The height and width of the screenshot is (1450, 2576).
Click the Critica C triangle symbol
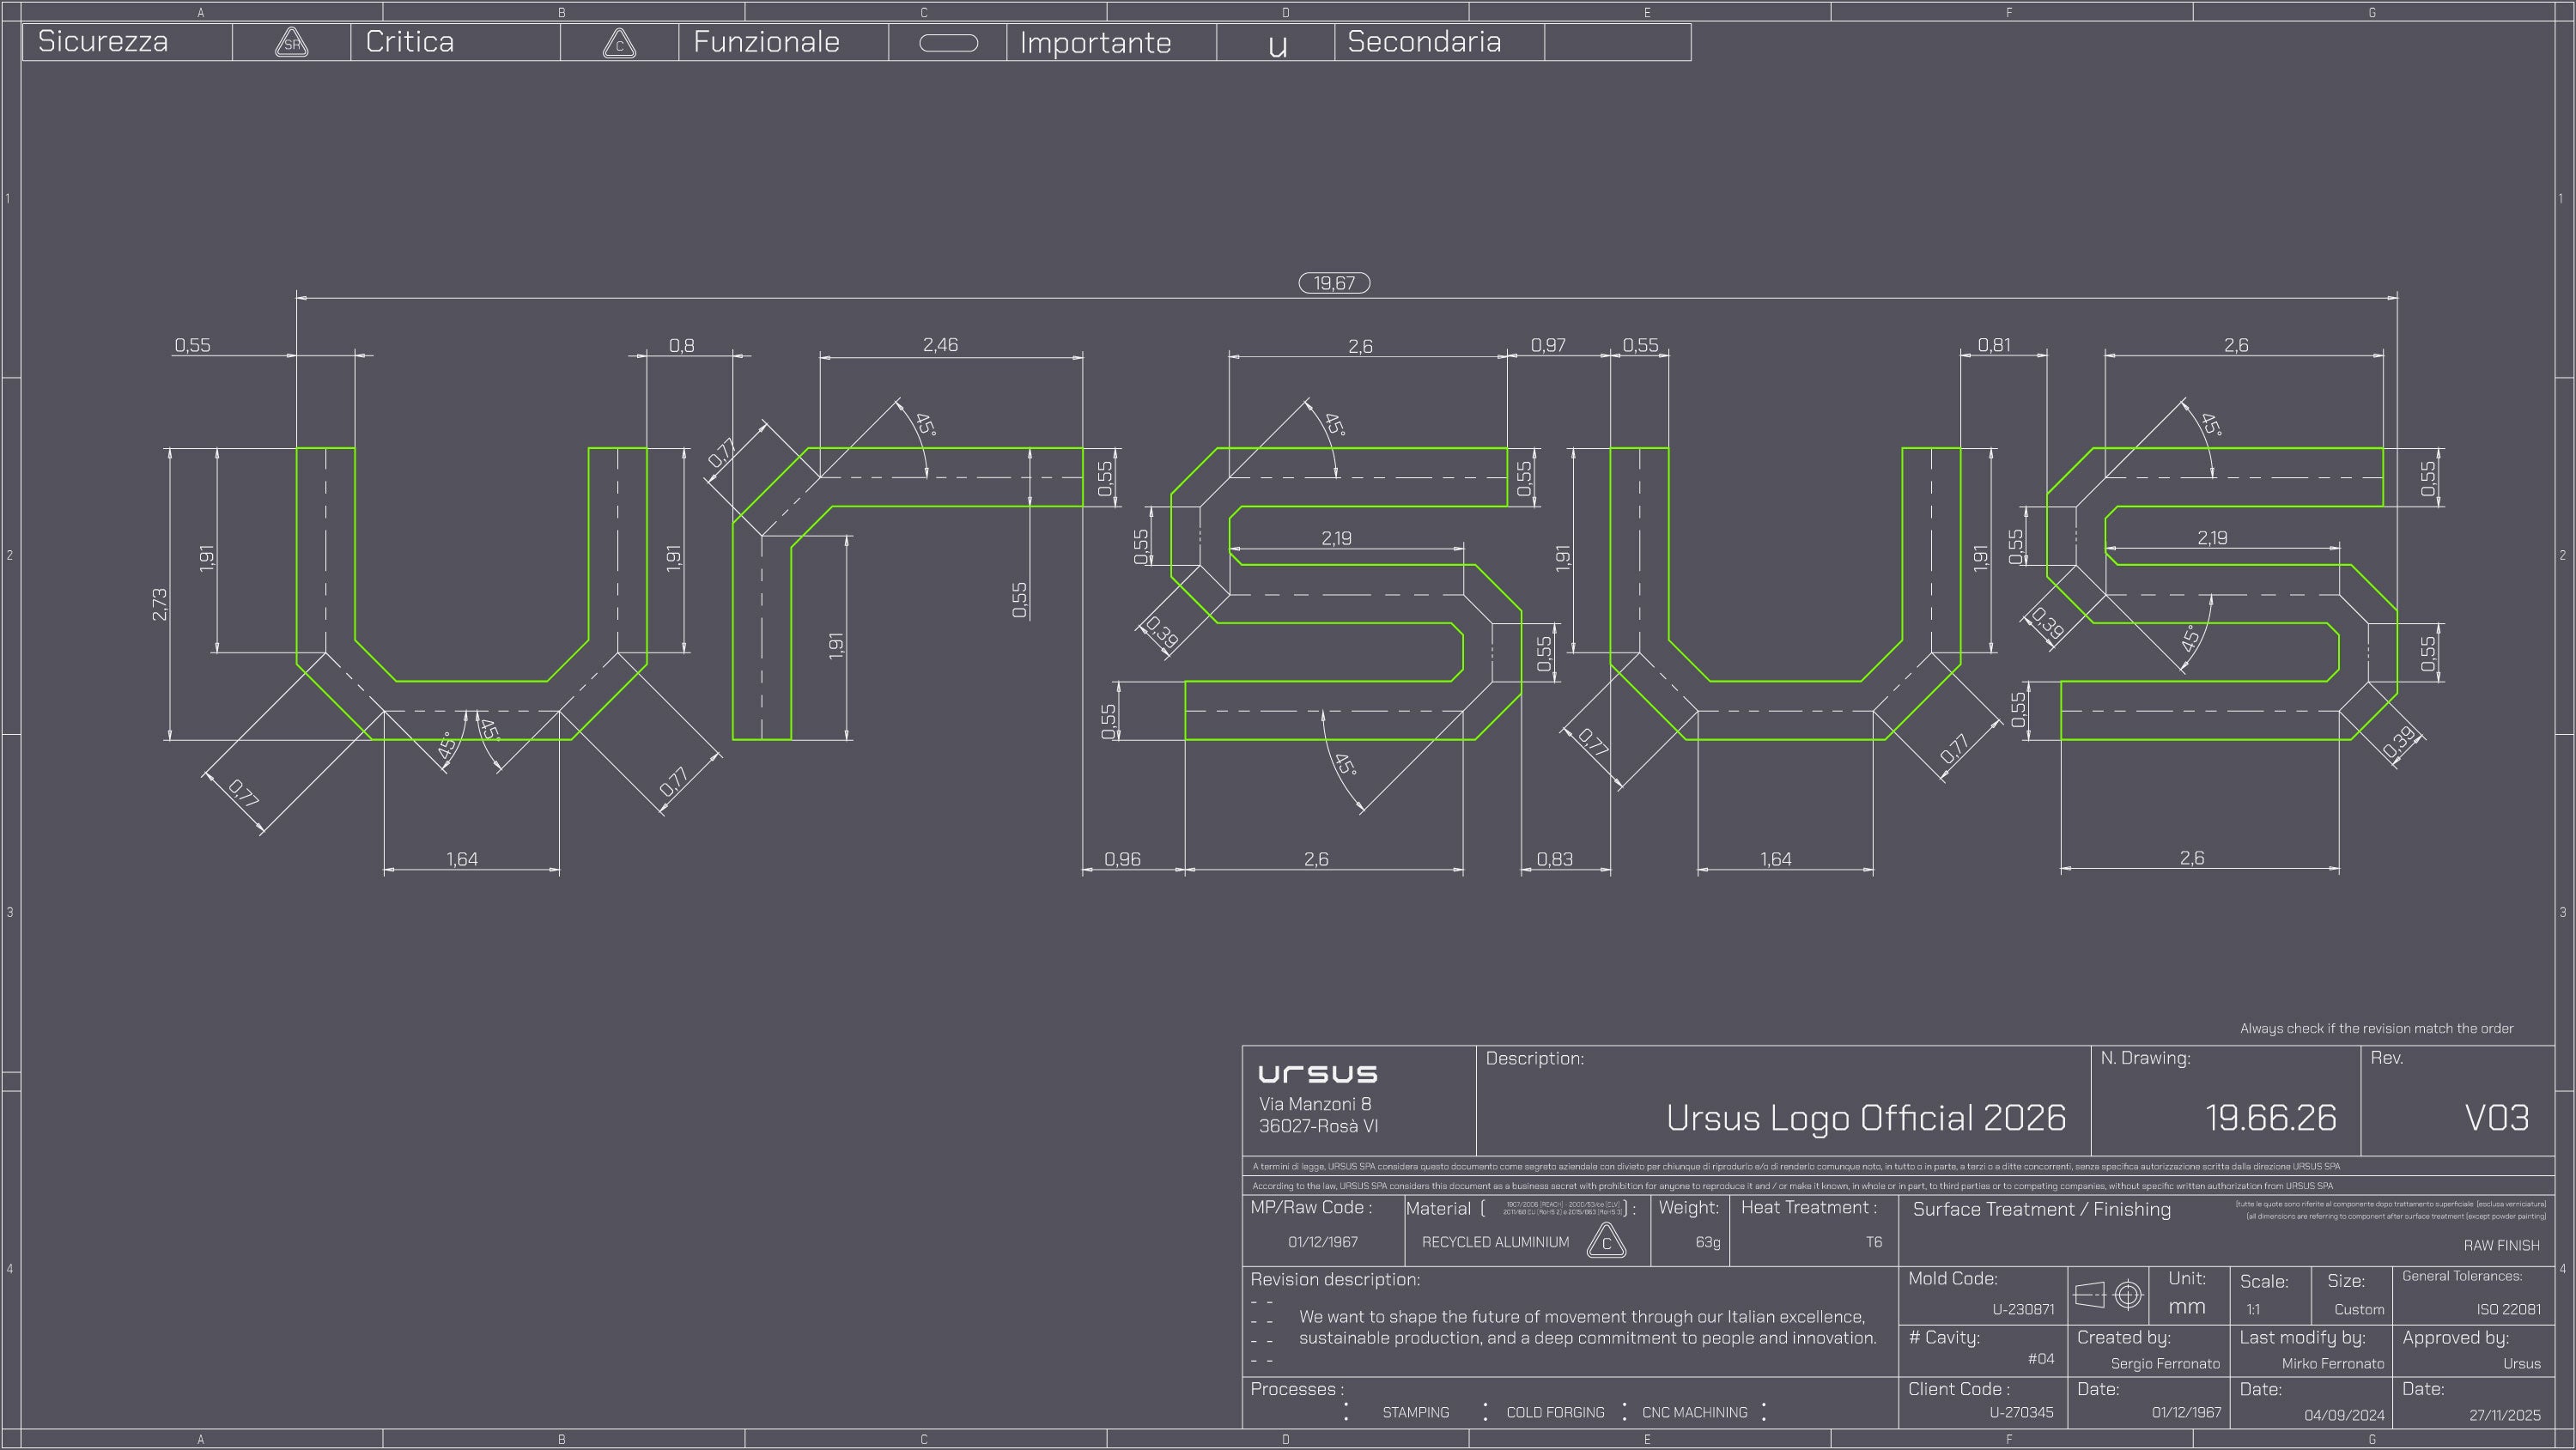pos(619,44)
